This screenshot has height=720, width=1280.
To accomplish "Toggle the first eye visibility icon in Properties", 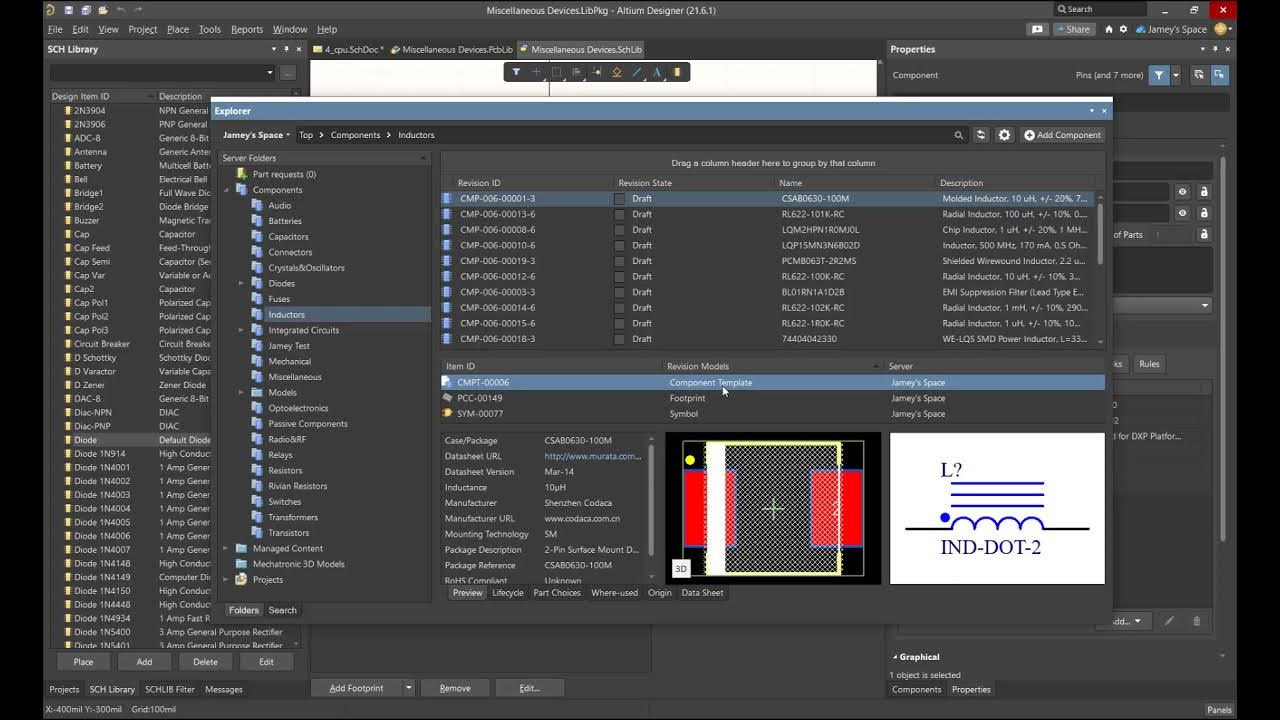I will point(1182,192).
